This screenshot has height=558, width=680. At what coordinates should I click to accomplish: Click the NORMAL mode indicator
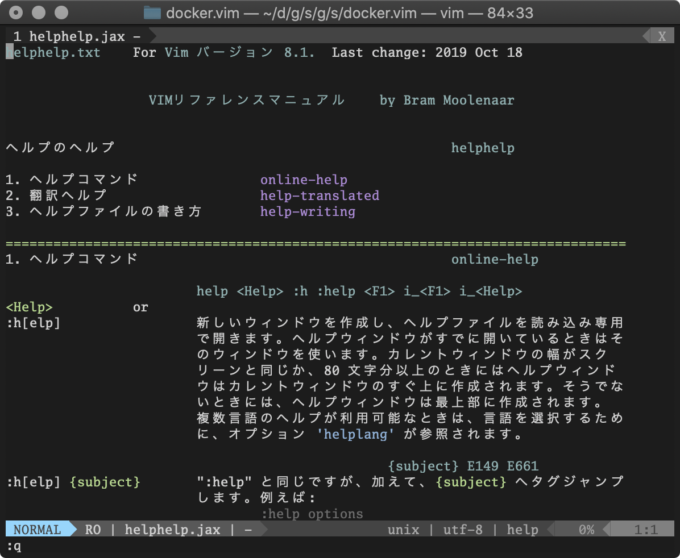coord(38,530)
